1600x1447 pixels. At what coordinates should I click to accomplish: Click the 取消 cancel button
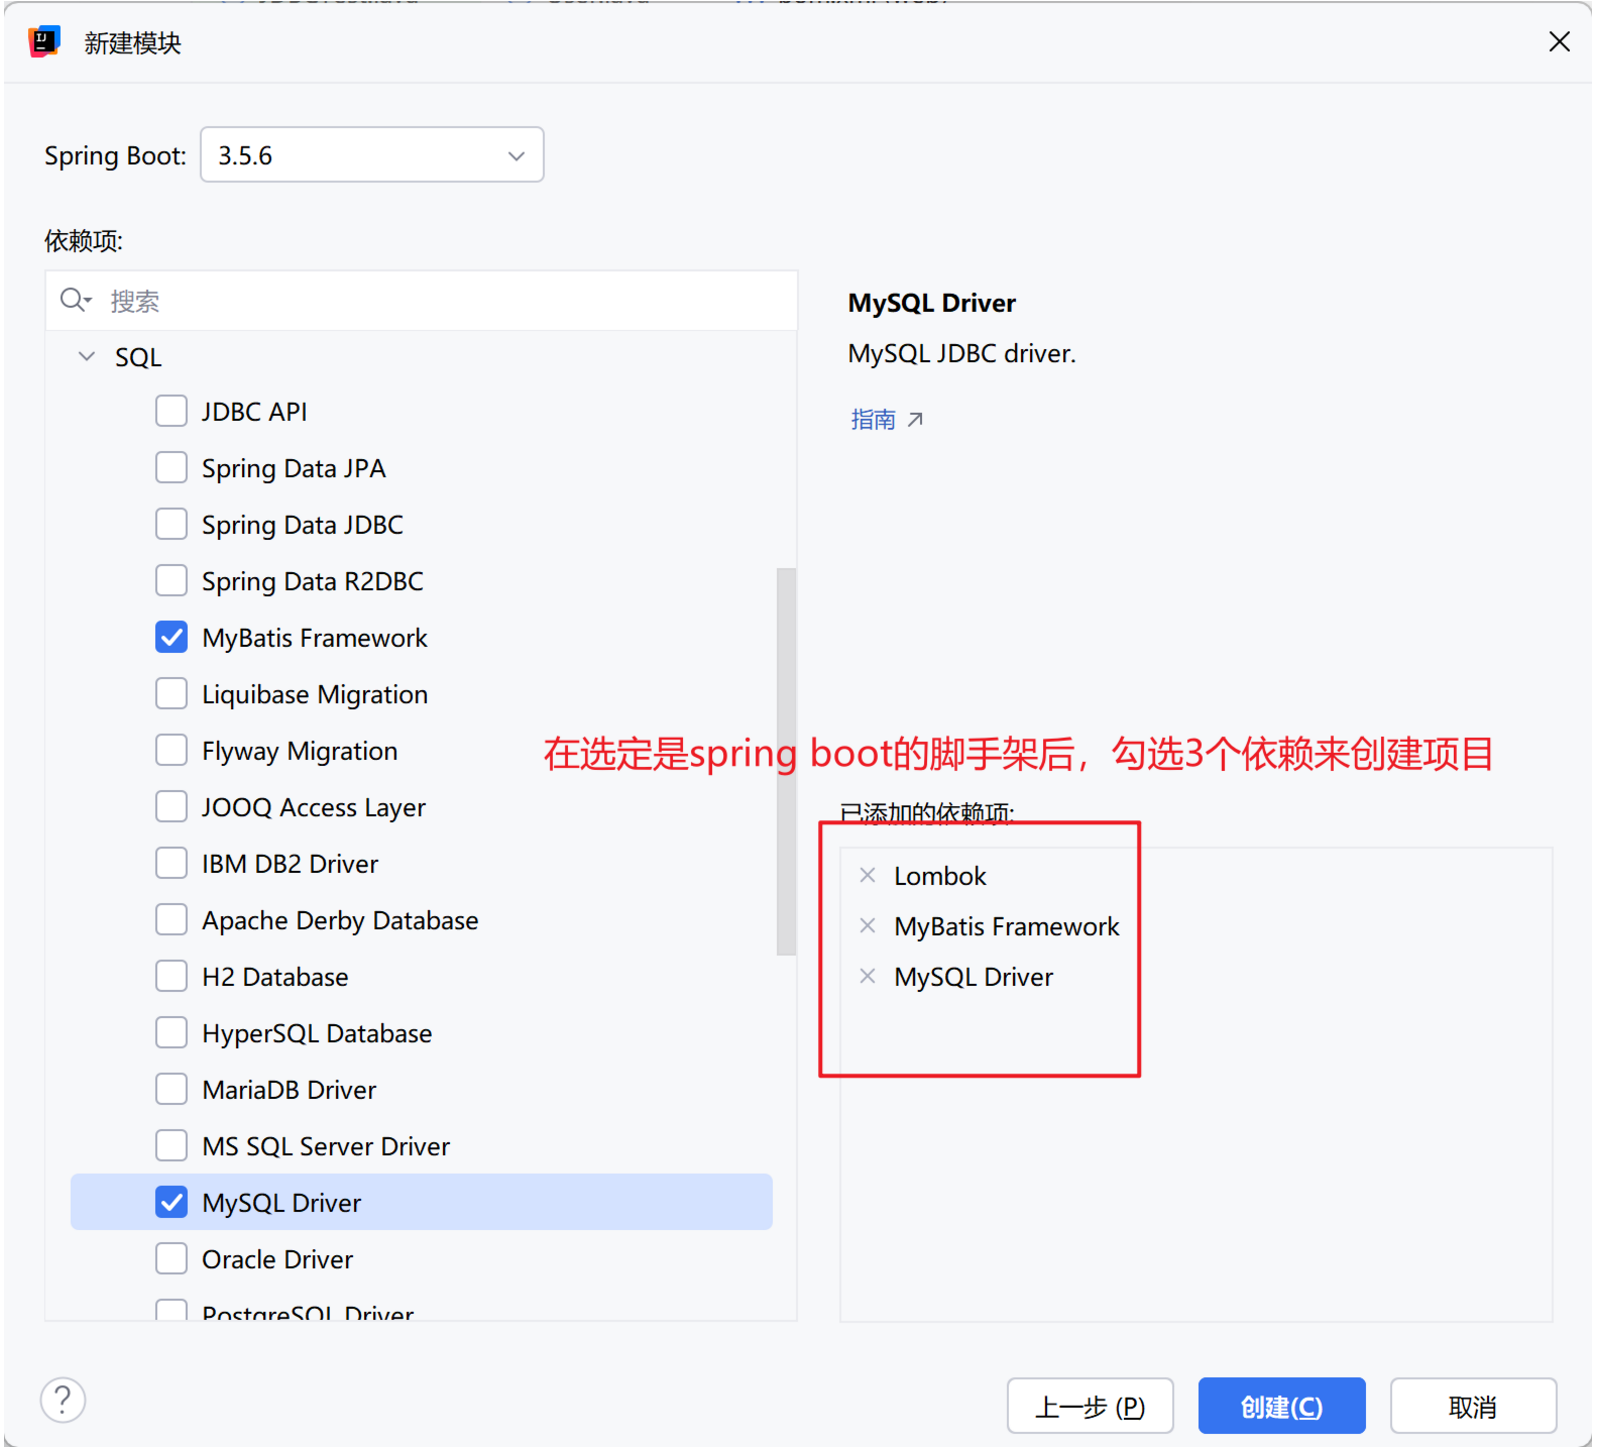1473,1406
